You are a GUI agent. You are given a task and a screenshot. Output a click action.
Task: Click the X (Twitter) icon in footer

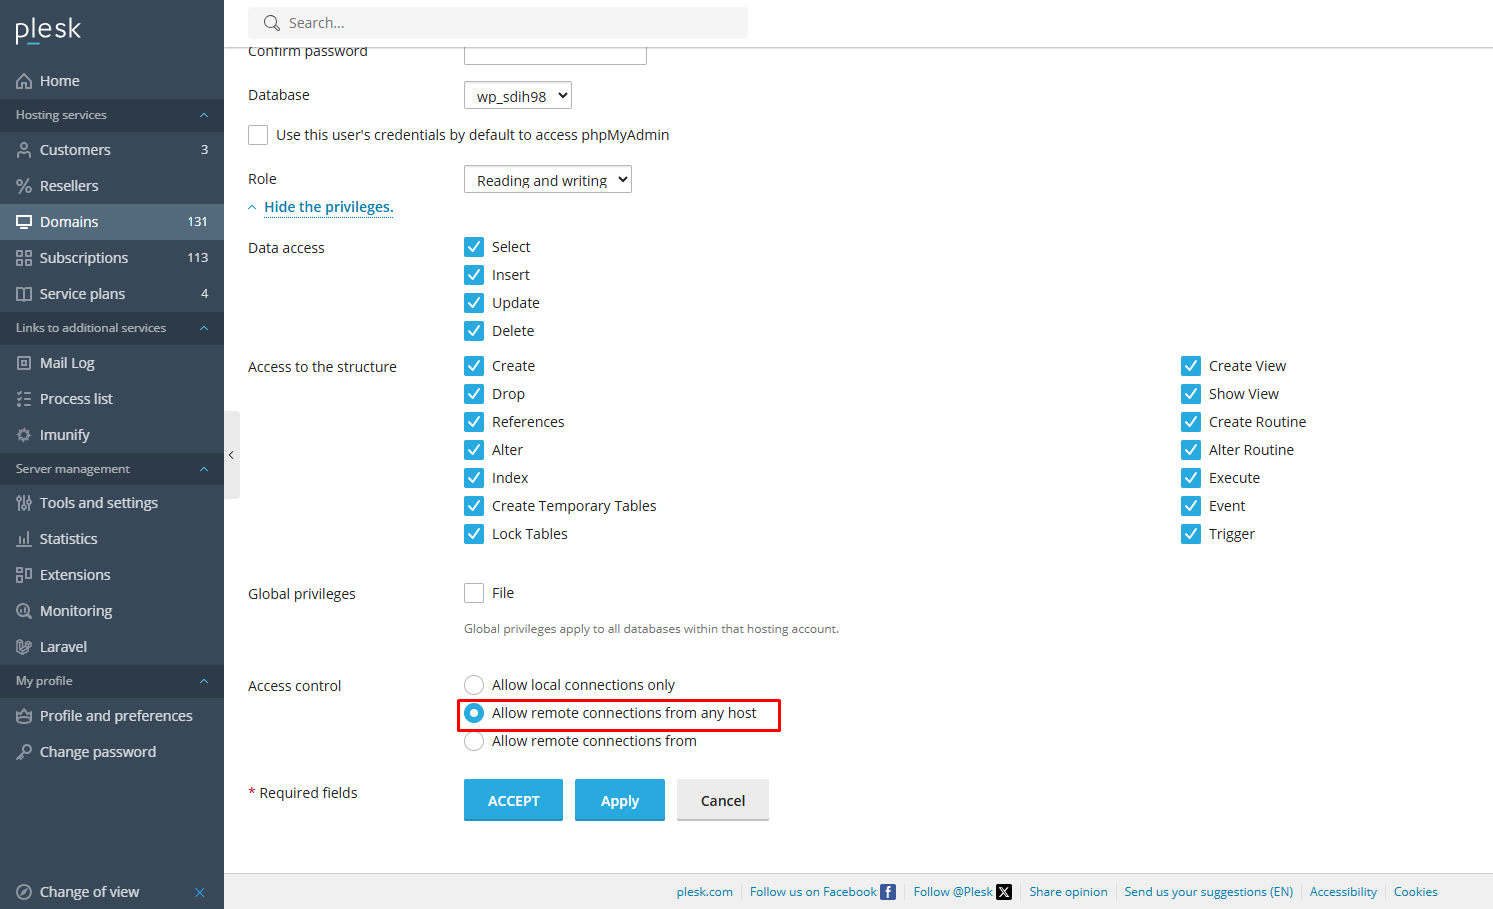[x=1004, y=892]
